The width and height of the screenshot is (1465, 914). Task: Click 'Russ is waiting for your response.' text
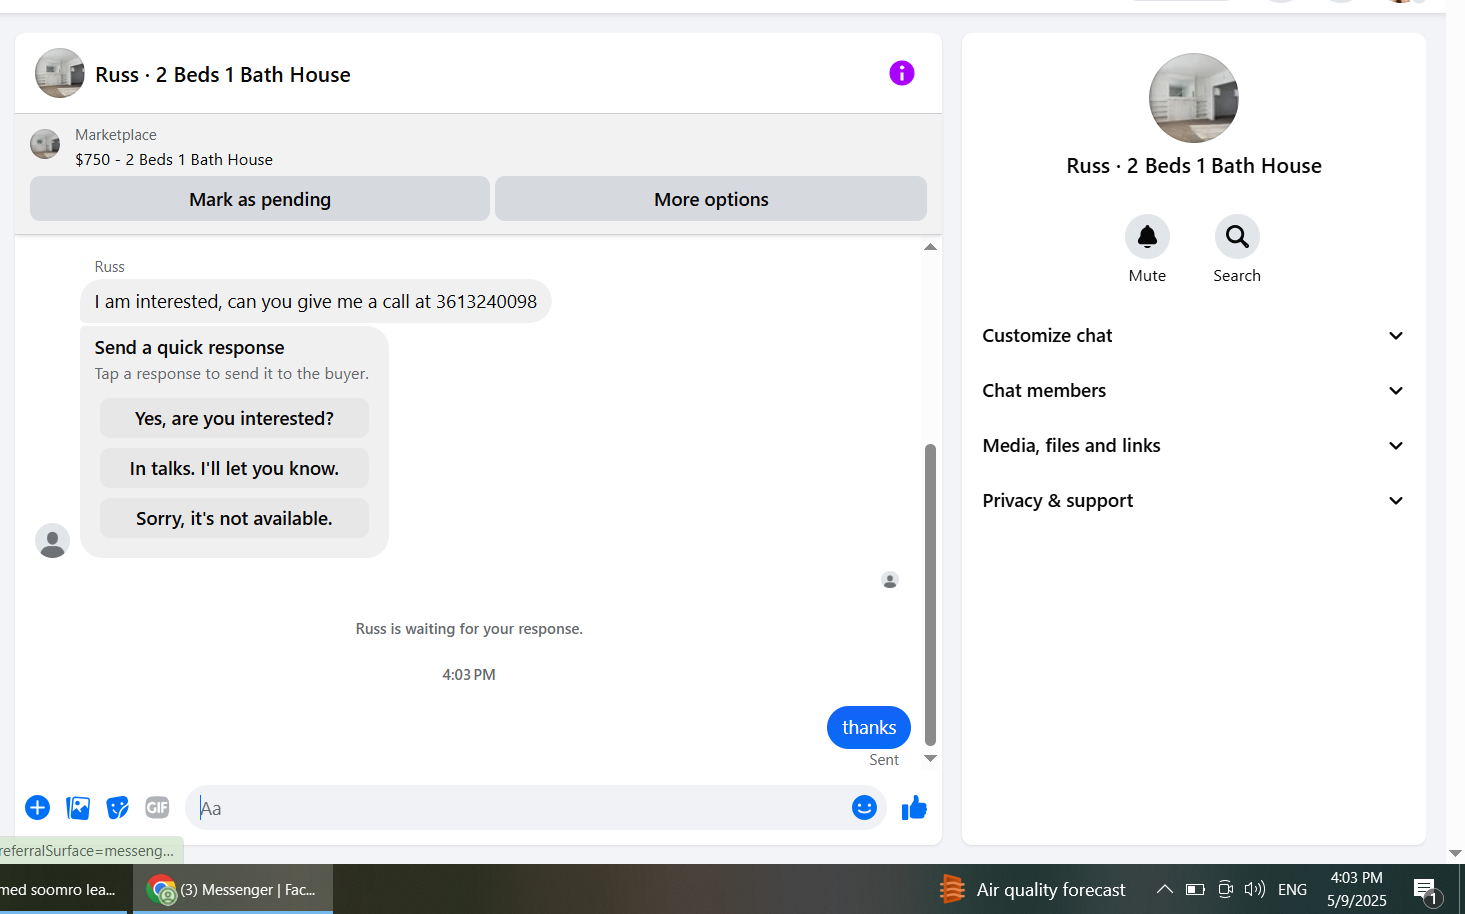tap(469, 629)
